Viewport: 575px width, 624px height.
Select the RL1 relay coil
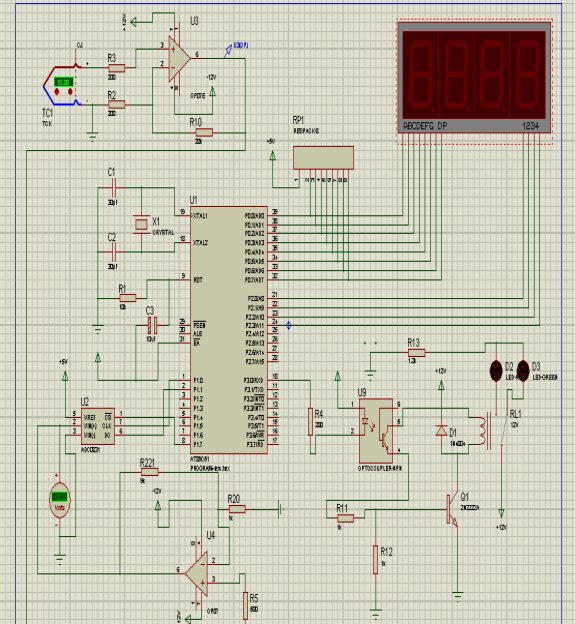click(x=483, y=431)
